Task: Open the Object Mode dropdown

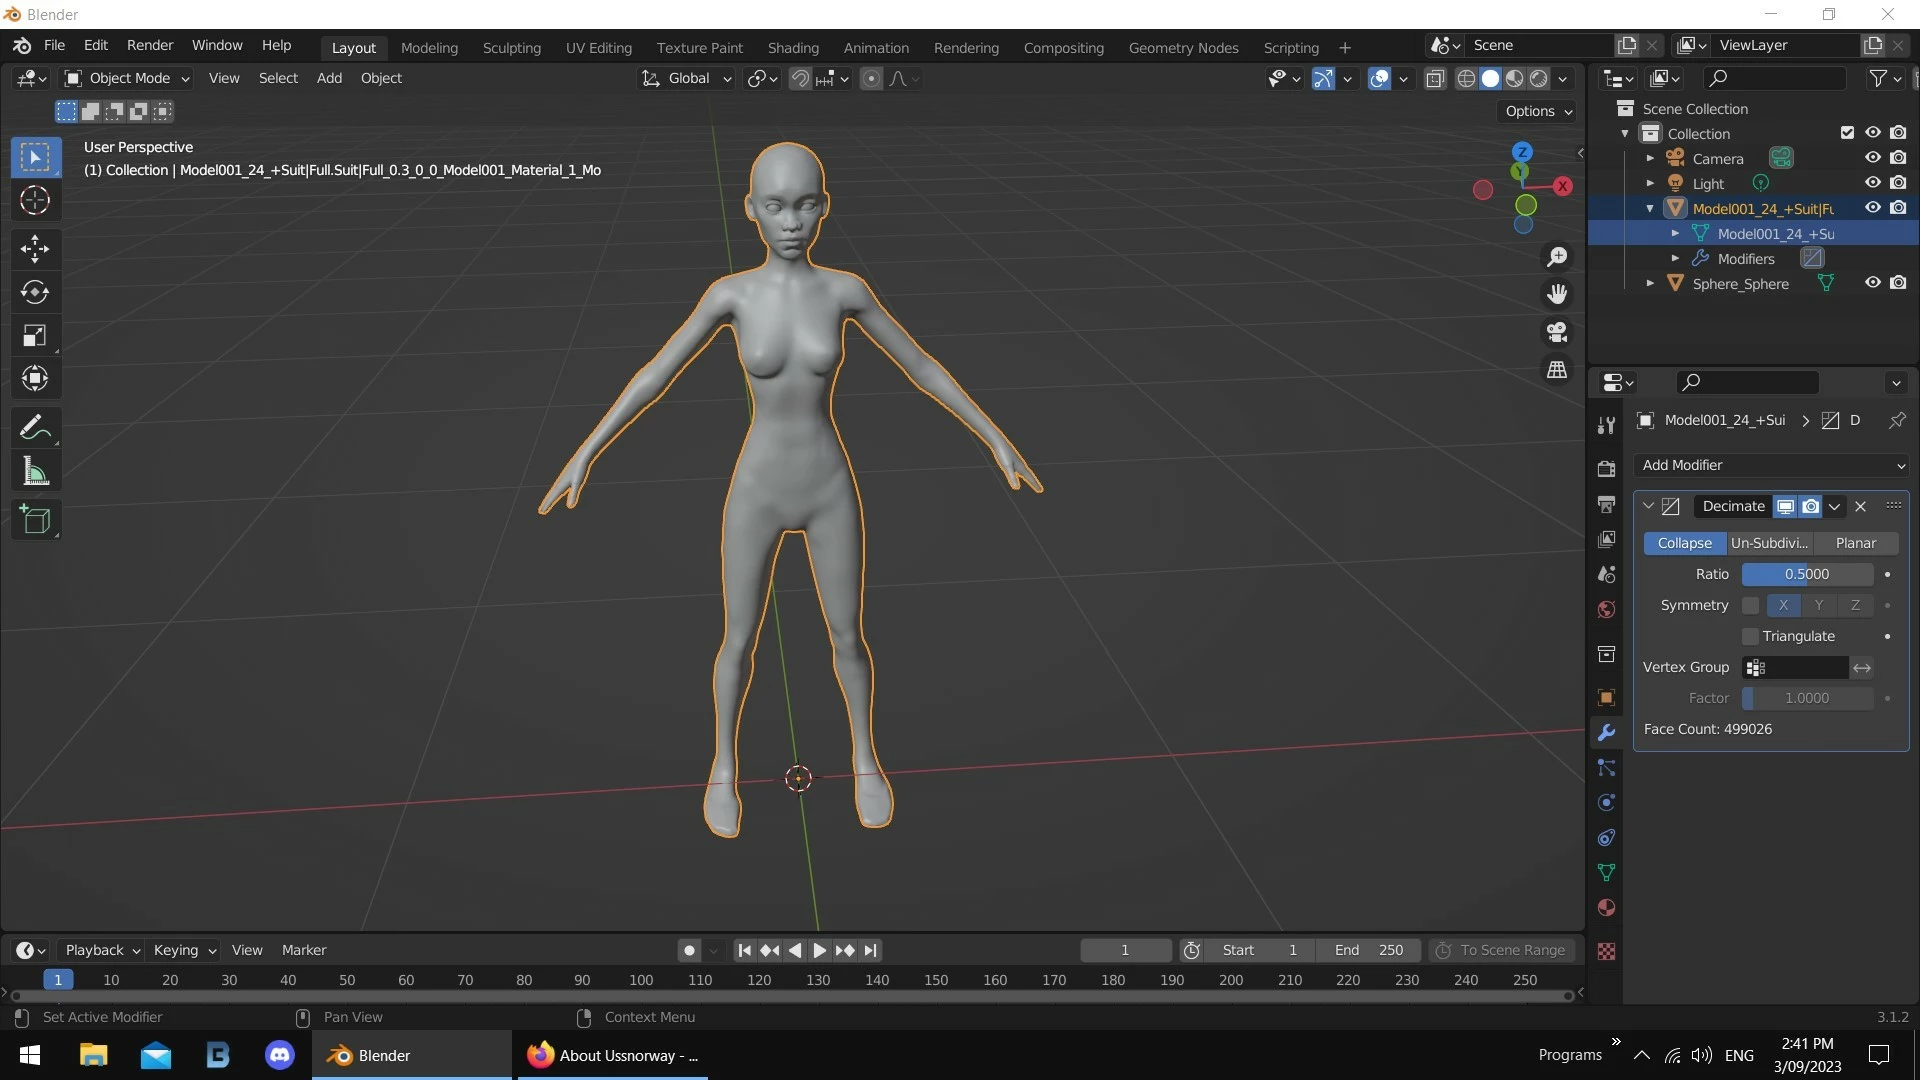Action: click(x=127, y=78)
